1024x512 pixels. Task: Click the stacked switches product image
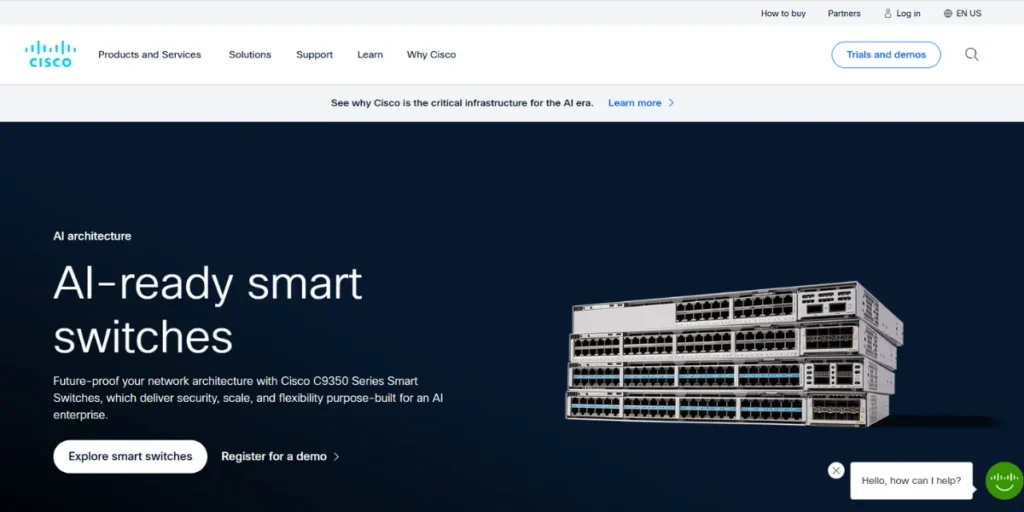point(733,354)
